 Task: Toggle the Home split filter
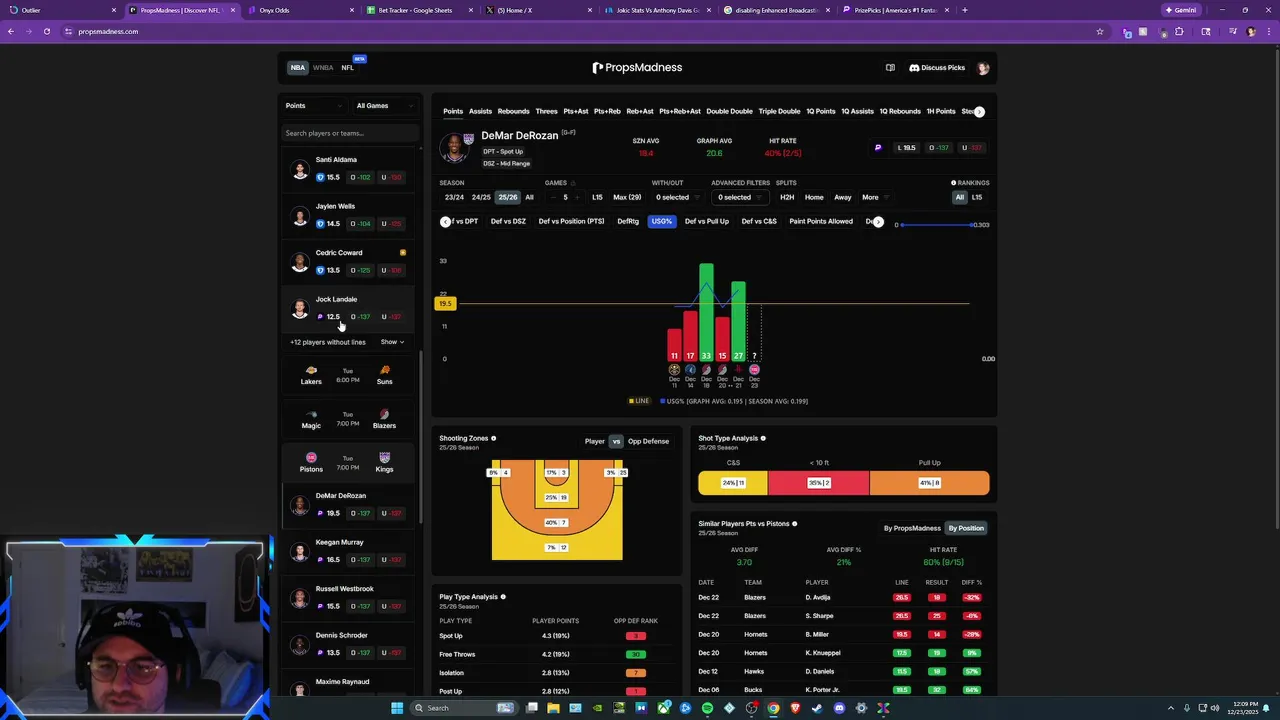(814, 197)
